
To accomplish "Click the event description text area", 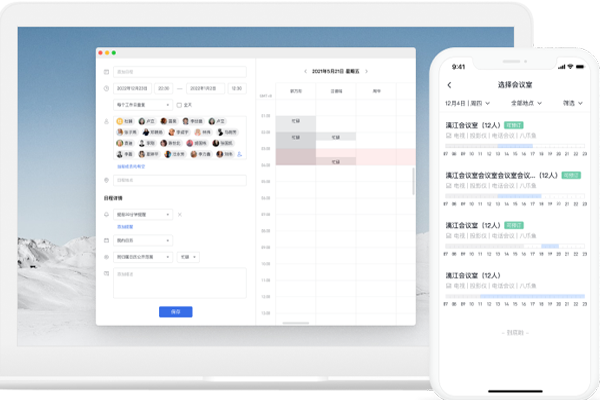I will (x=180, y=283).
